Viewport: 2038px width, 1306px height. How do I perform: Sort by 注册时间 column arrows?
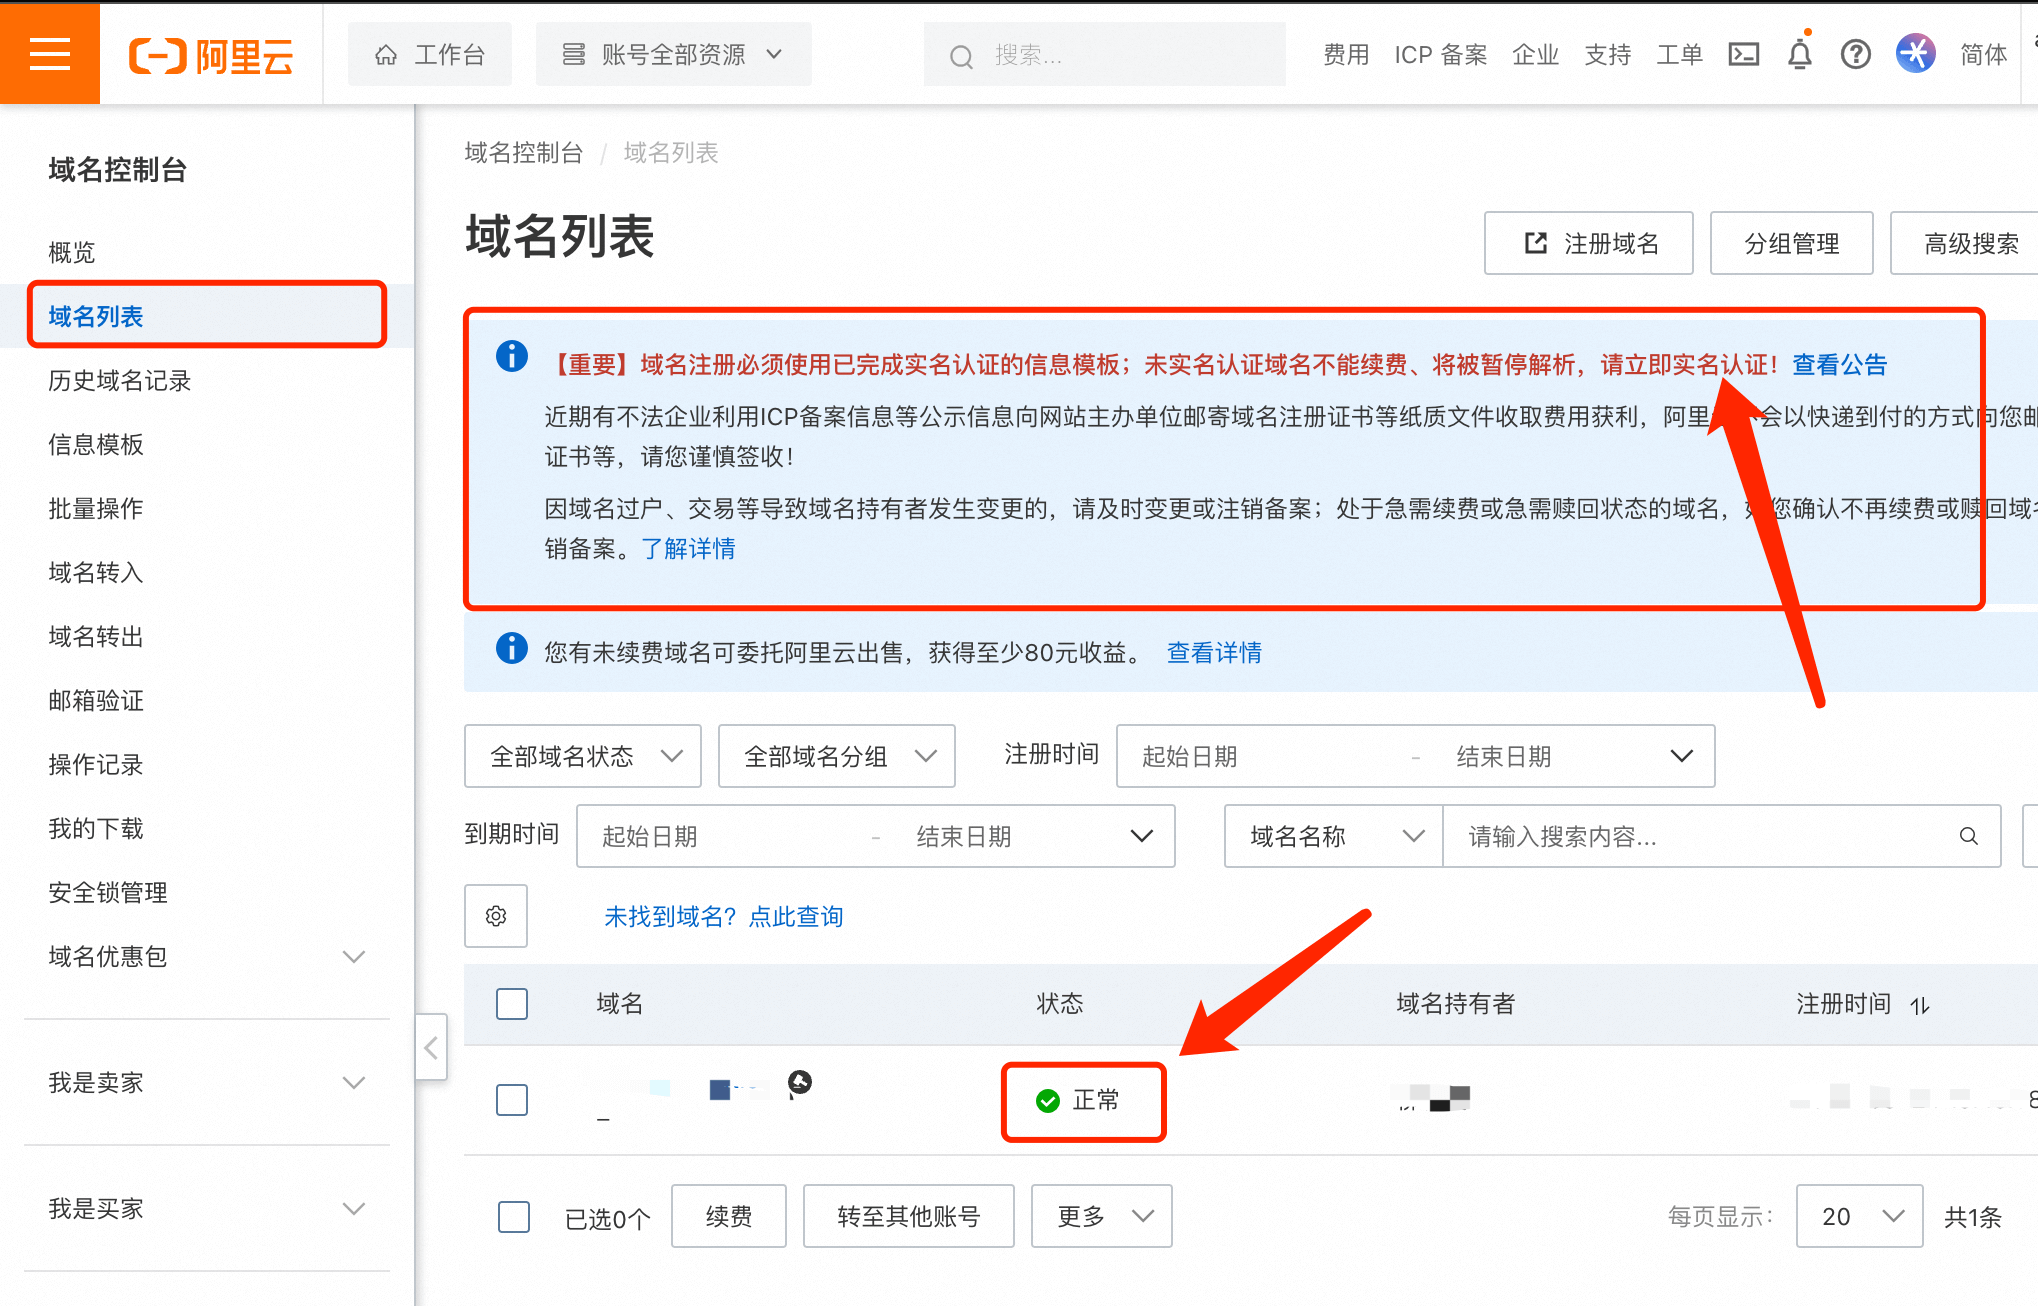[1920, 1005]
